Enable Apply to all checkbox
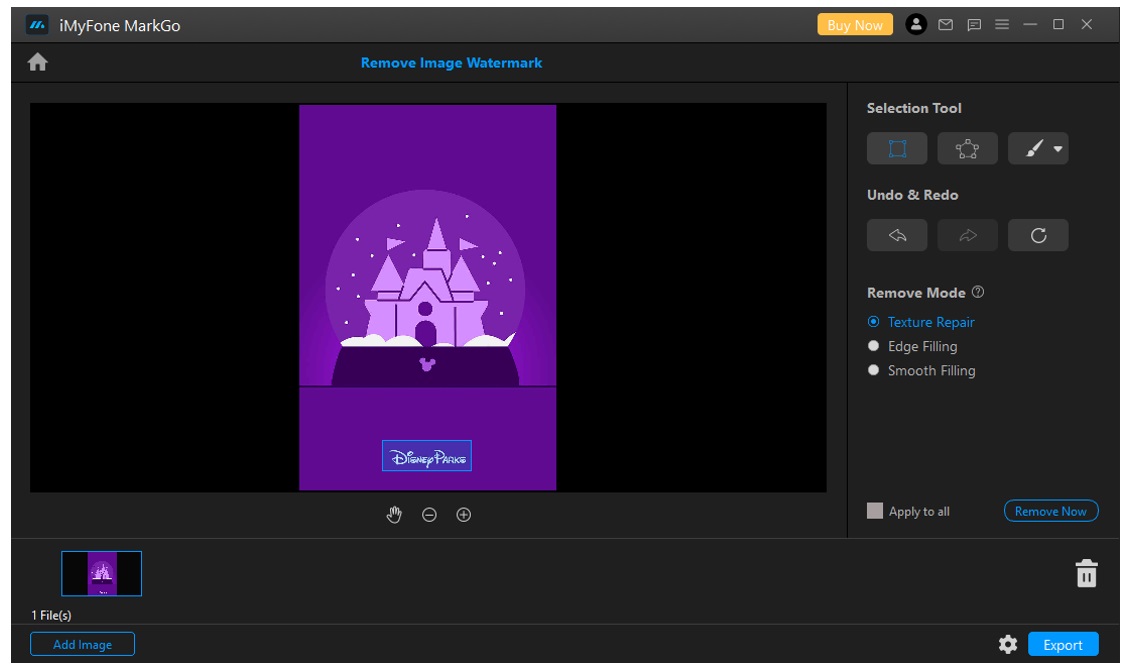The image size is (1130, 670). pos(875,511)
